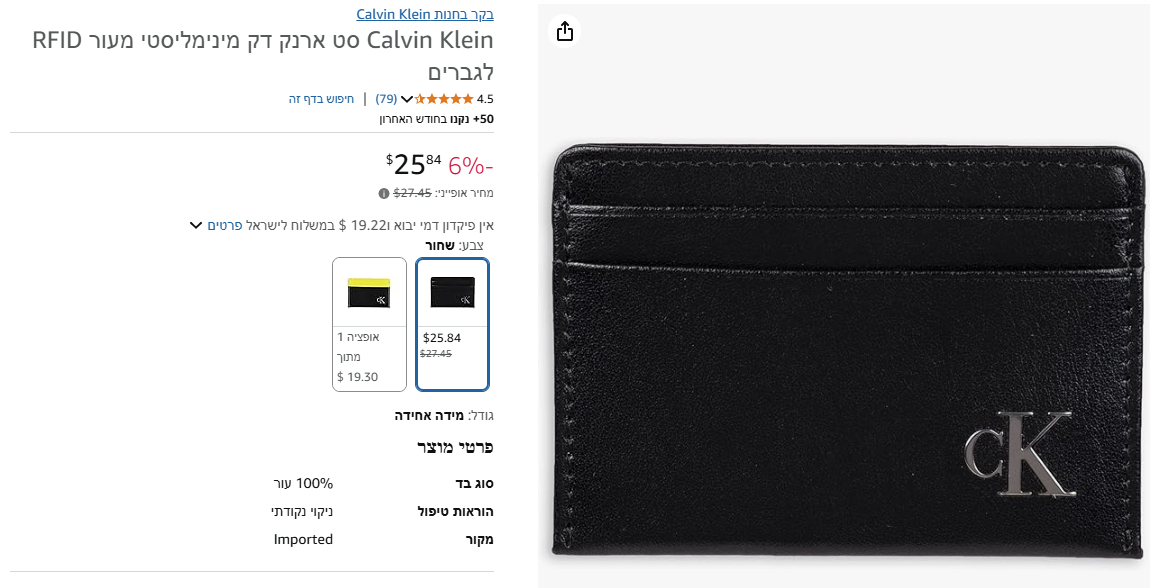Expand the rating breakdown chevron
This screenshot has height=588, width=1153.
pyautogui.click(x=407, y=99)
